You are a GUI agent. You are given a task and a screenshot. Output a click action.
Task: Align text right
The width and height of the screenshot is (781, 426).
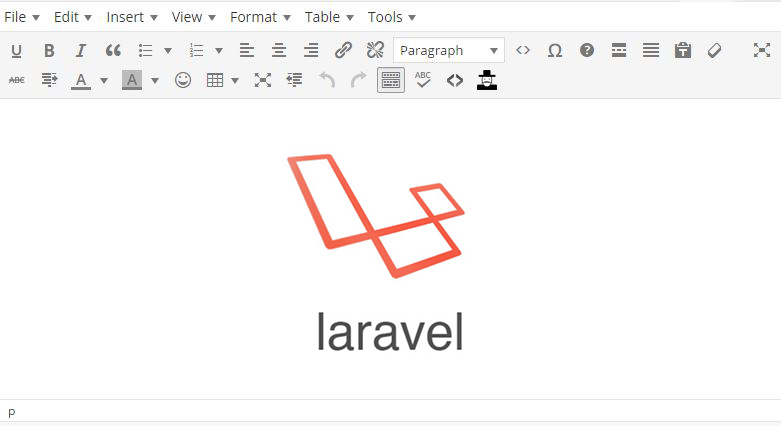(x=311, y=50)
